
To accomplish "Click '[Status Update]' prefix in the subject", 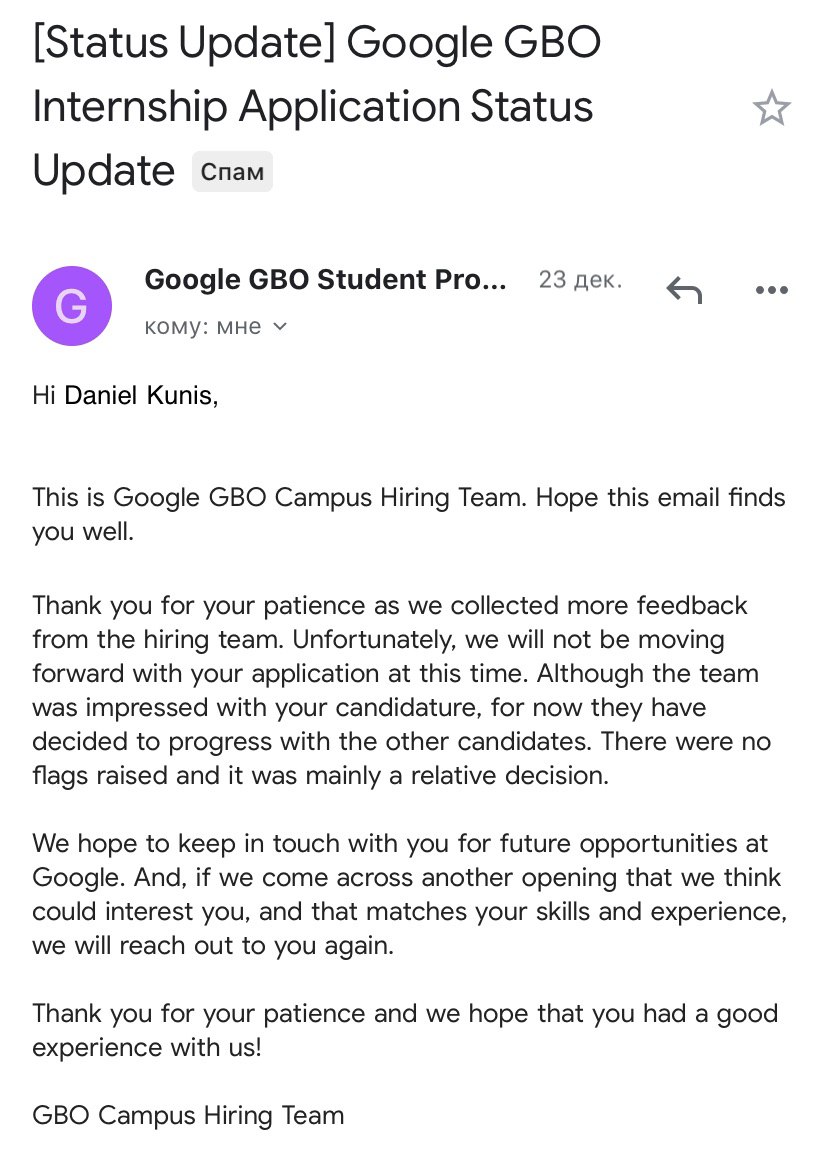I will click(184, 43).
